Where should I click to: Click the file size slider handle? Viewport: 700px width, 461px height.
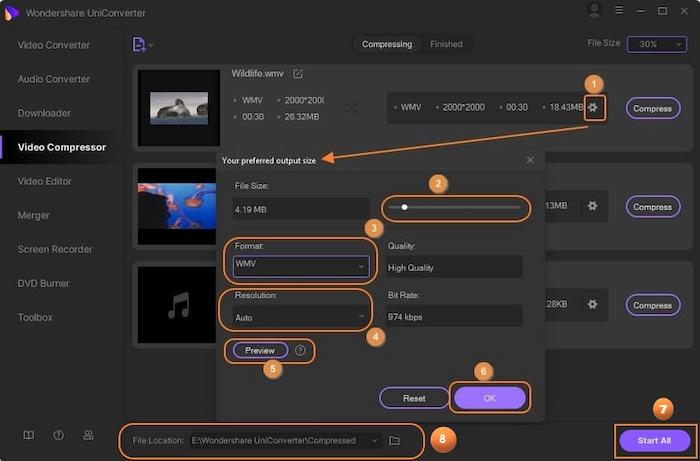[x=404, y=207]
